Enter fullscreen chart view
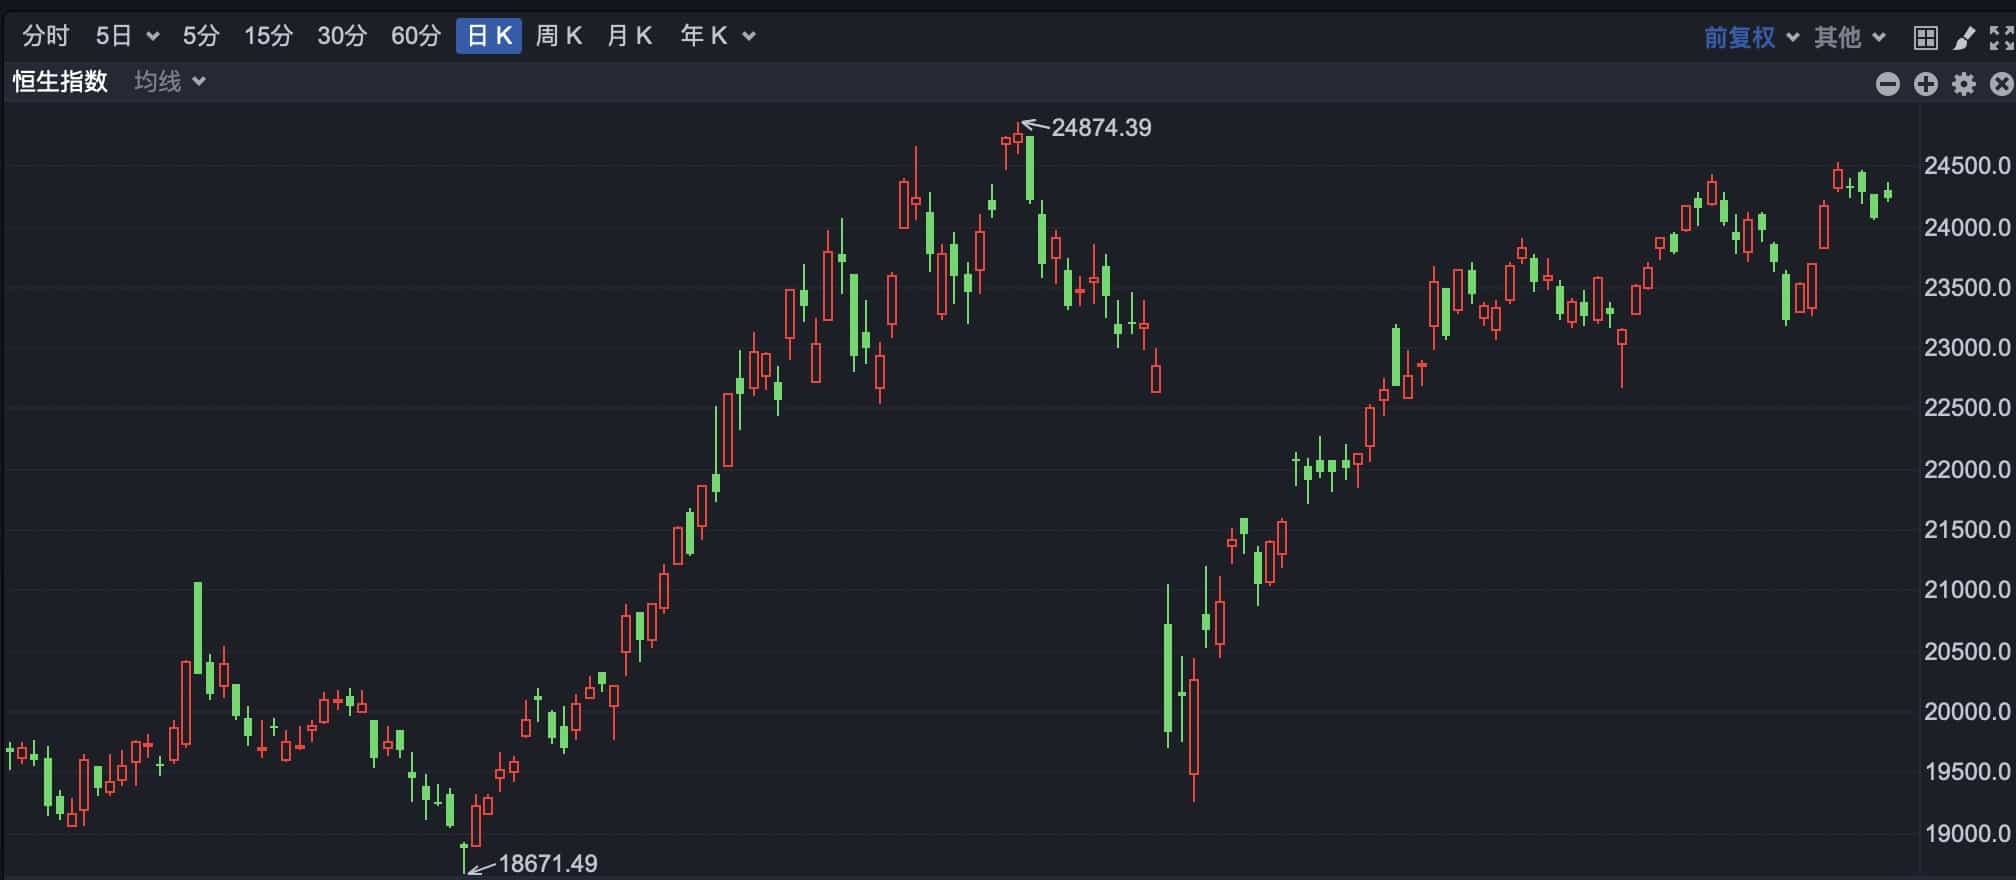 [2001, 38]
